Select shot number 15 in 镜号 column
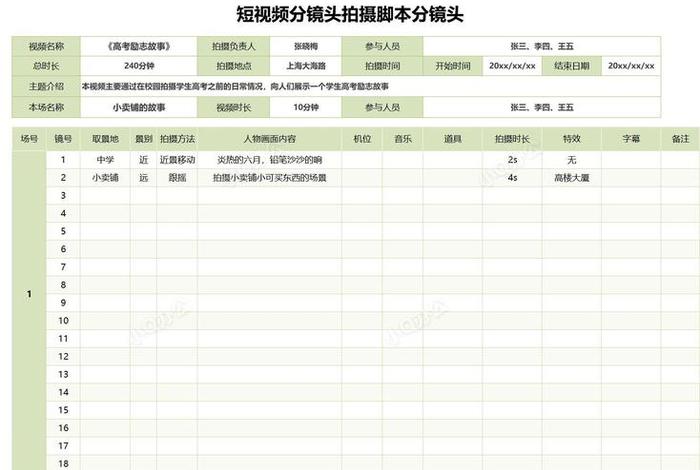Screen dimensions: 700x470 click(63, 410)
